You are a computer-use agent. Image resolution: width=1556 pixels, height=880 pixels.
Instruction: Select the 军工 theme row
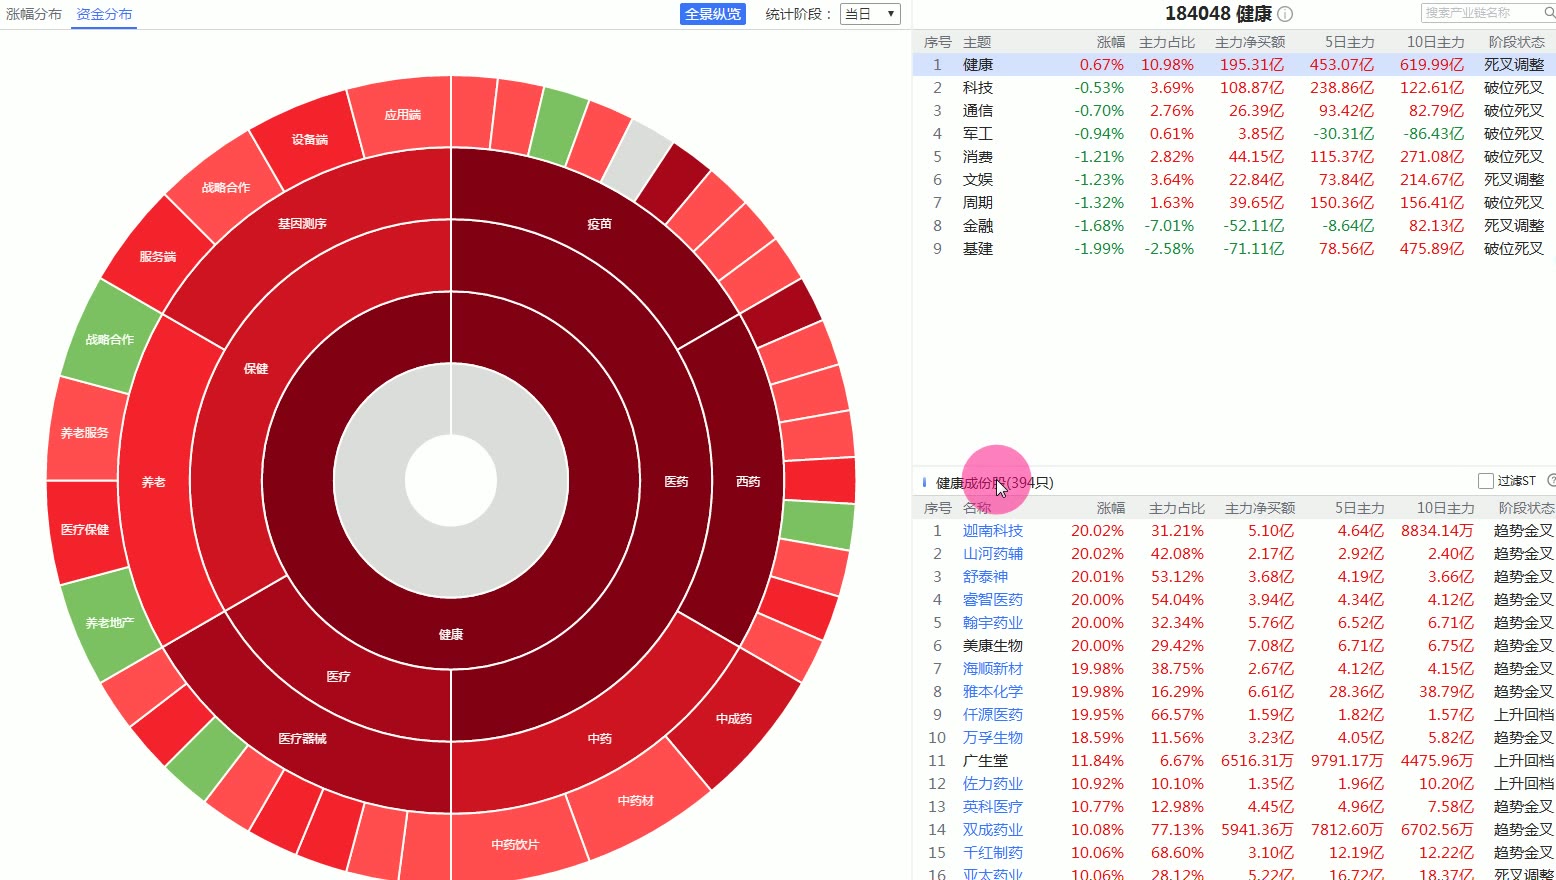(x=1234, y=133)
